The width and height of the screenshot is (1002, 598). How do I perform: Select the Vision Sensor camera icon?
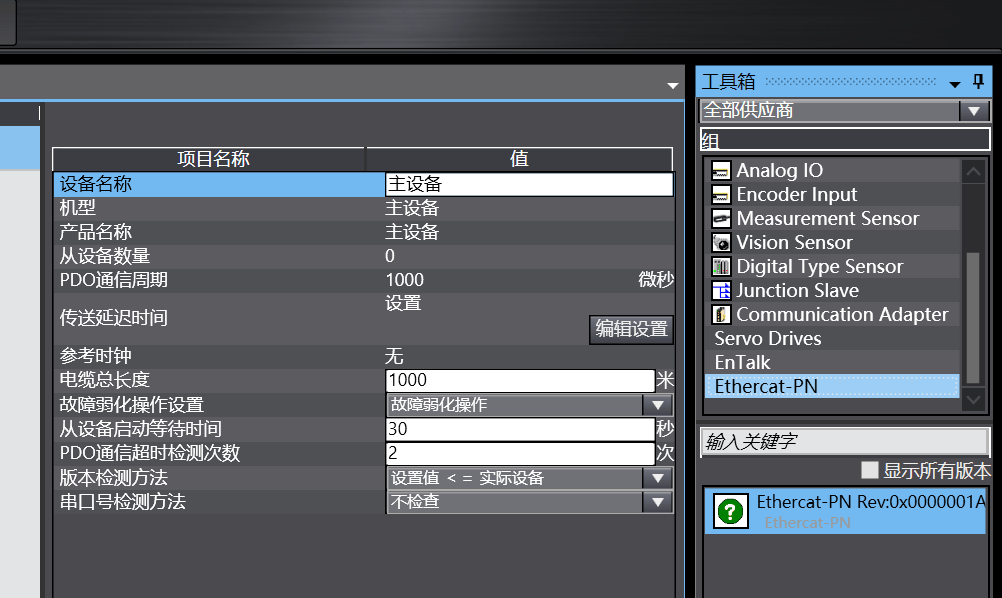click(x=721, y=243)
